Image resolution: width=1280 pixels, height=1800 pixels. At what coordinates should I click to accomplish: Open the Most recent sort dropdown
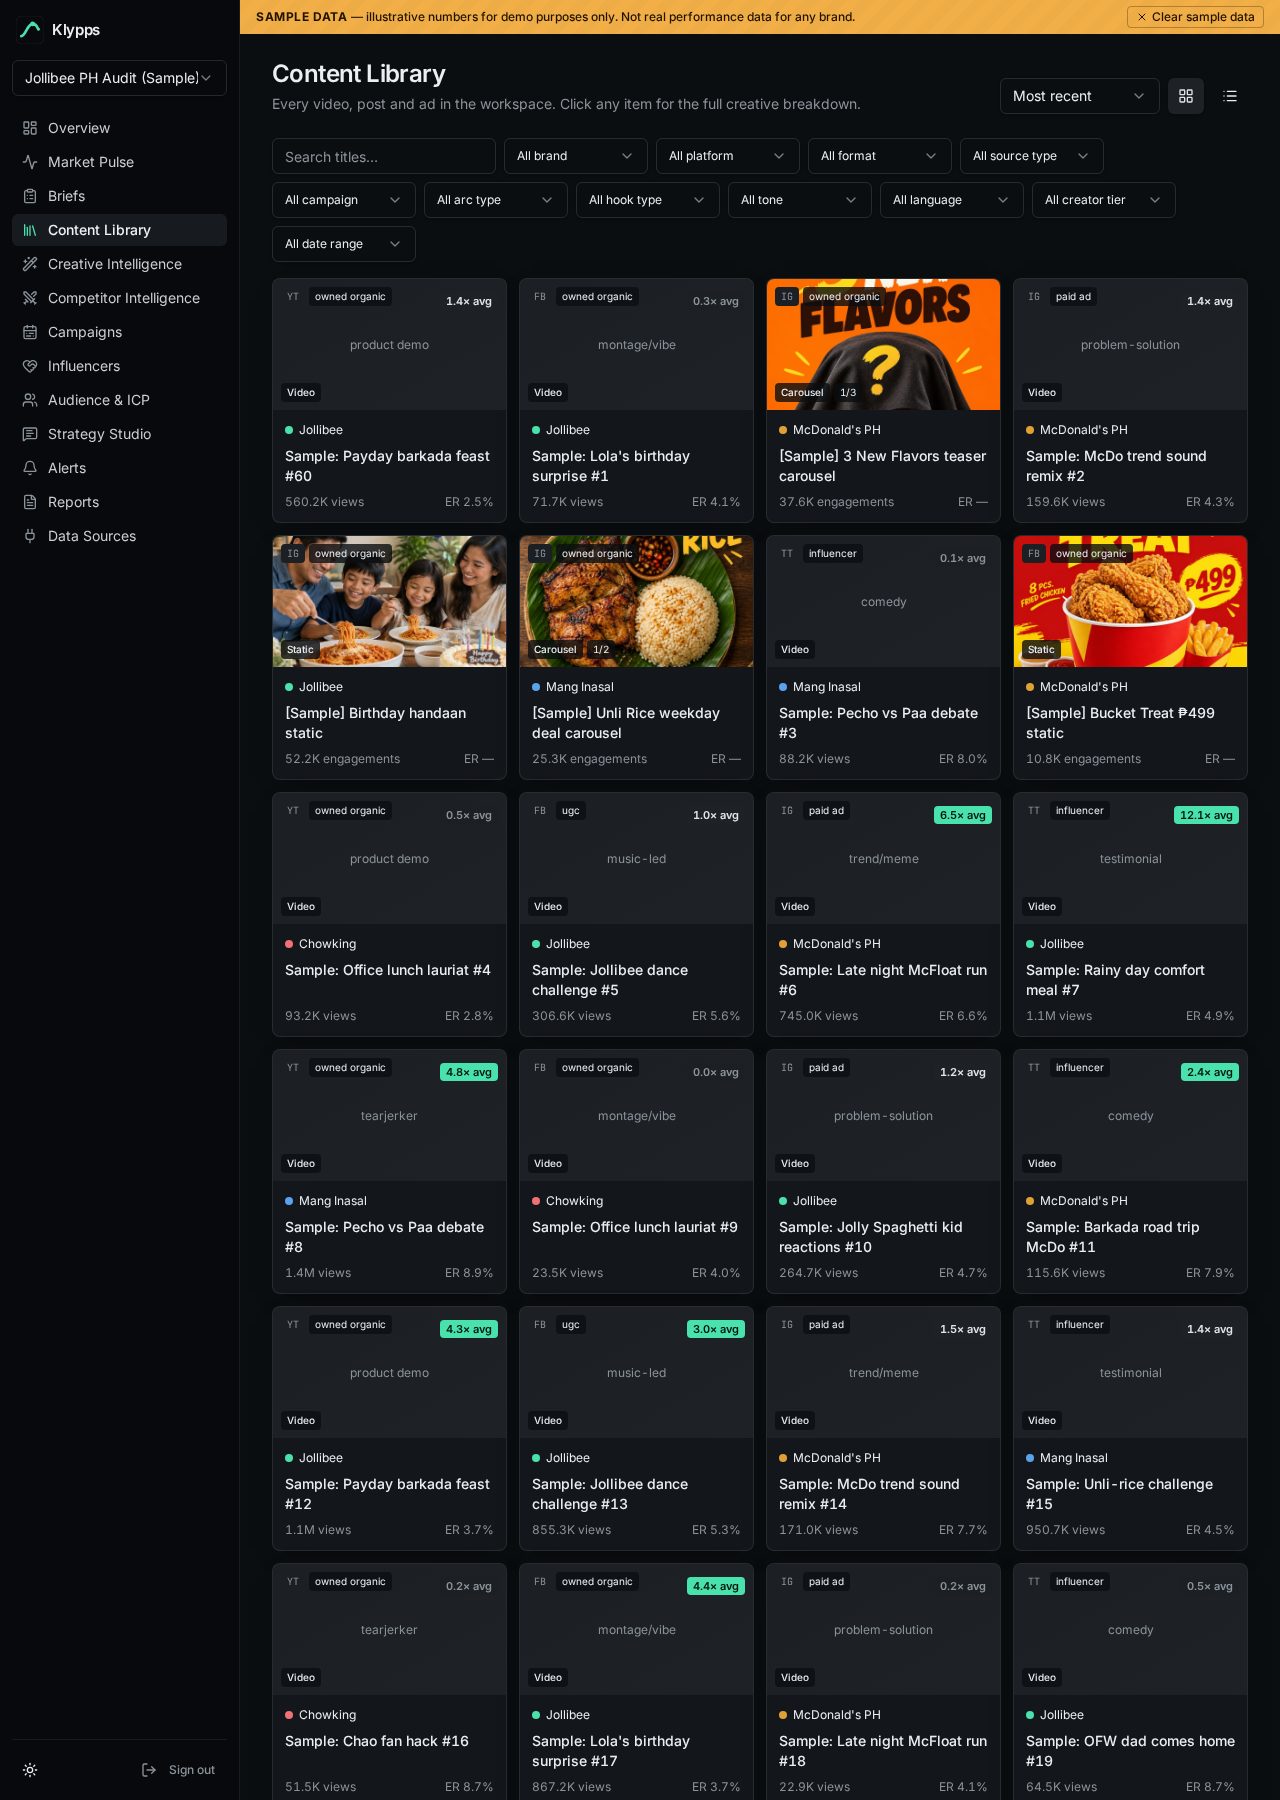tap(1080, 96)
